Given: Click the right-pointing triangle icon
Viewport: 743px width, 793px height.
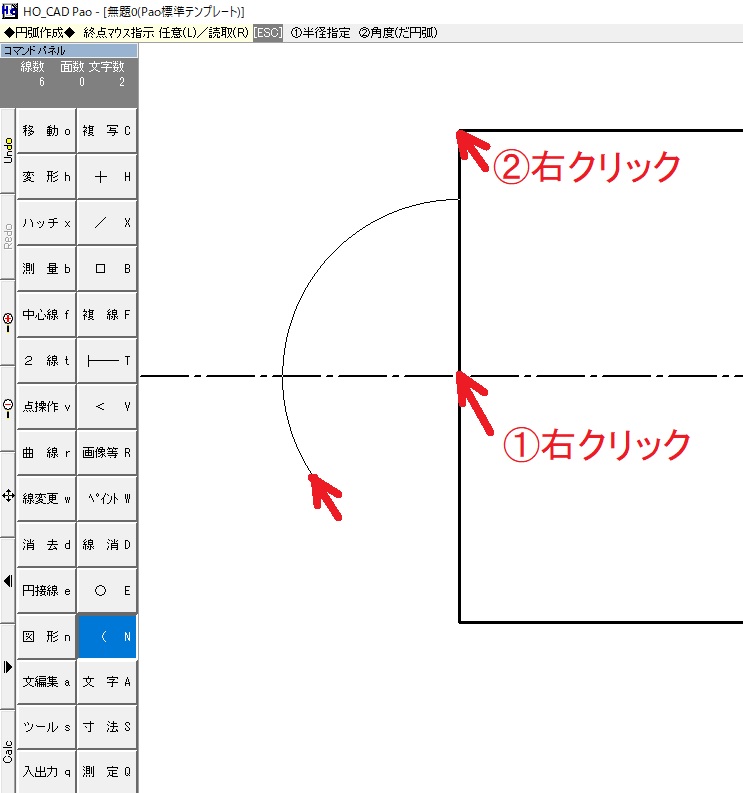Looking at the screenshot, I should [x=8, y=666].
